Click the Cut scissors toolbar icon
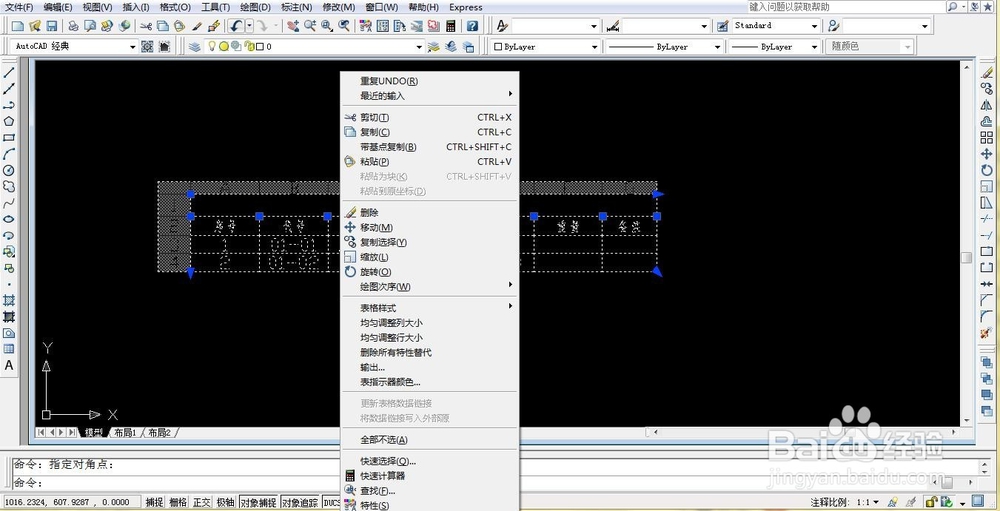The width and height of the screenshot is (1000, 511). [146, 26]
